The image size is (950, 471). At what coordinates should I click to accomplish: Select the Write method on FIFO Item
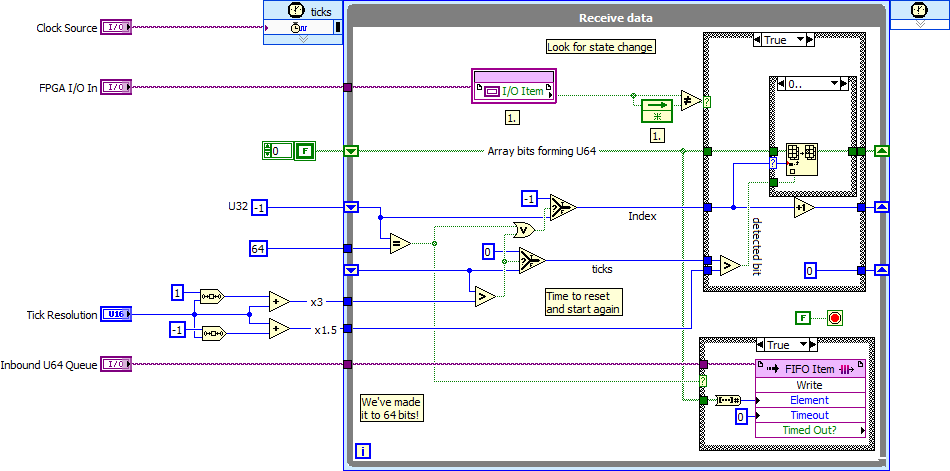pyautogui.click(x=809, y=385)
